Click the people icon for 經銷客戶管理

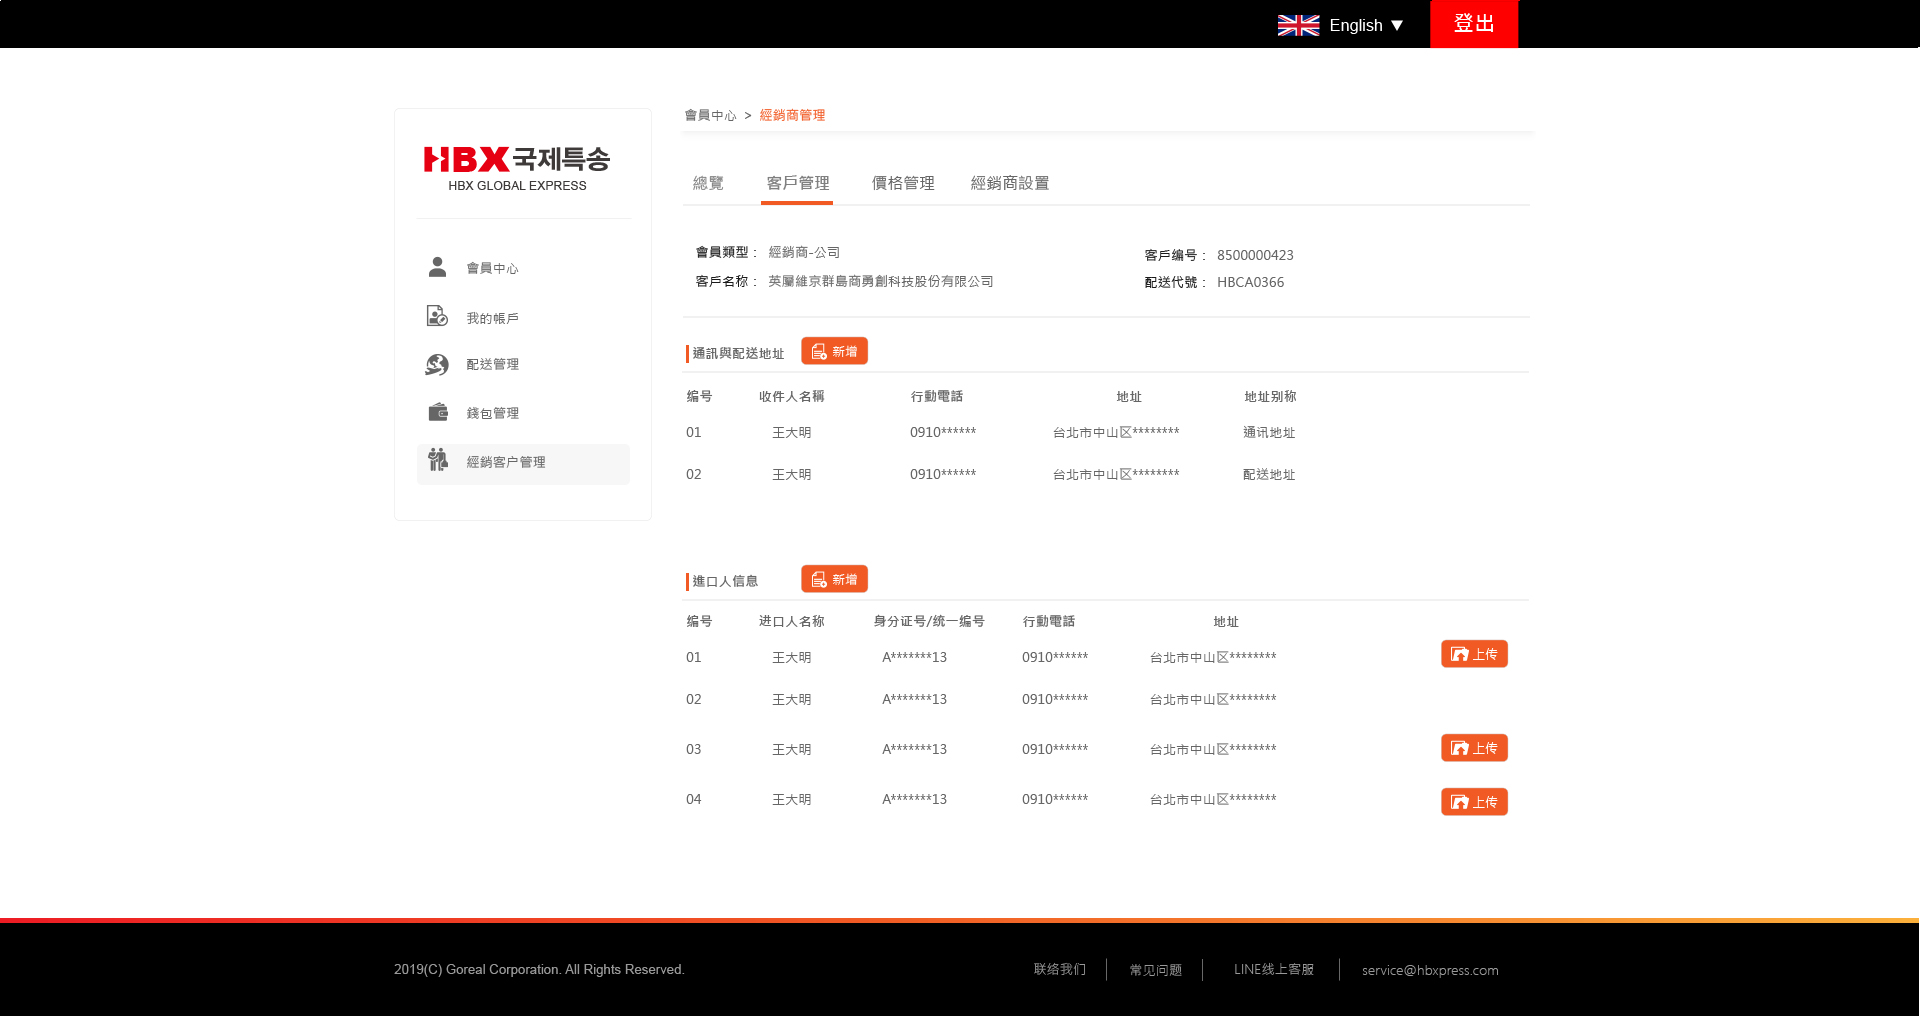[x=438, y=460]
